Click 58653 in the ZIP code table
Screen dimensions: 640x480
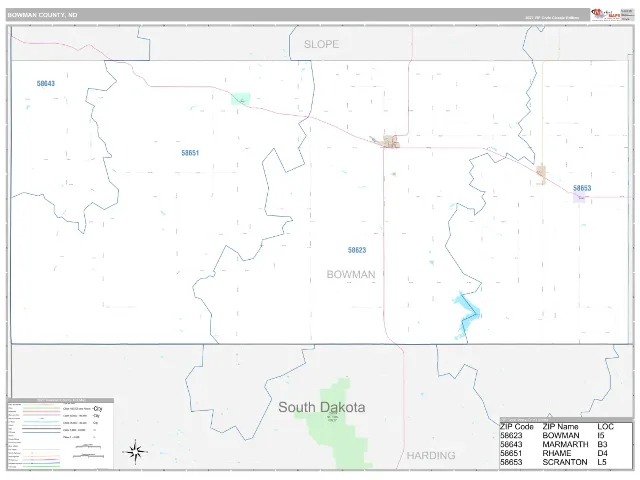[x=511, y=462]
